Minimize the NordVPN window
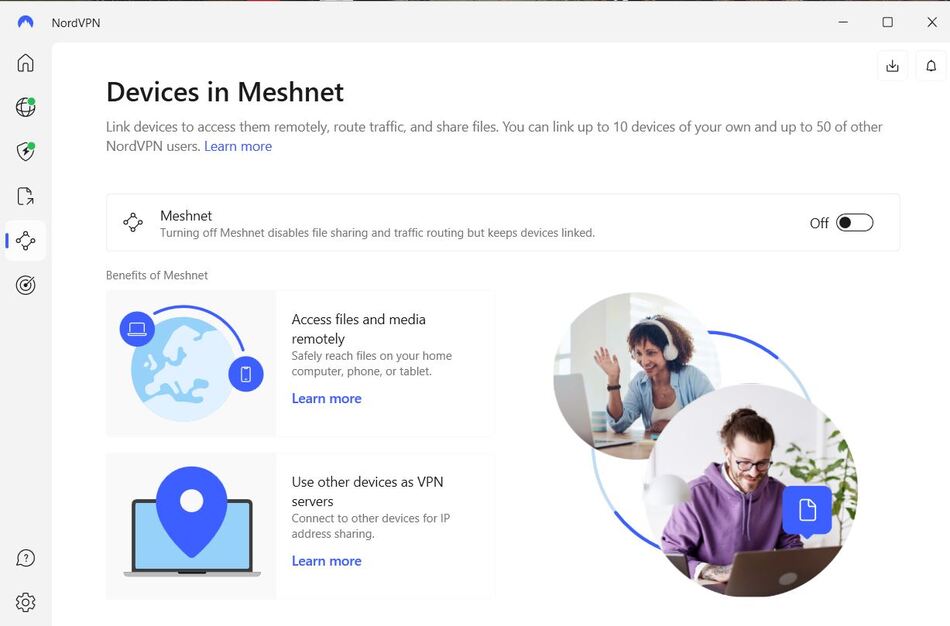Image resolution: width=950 pixels, height=626 pixels. 843,22
